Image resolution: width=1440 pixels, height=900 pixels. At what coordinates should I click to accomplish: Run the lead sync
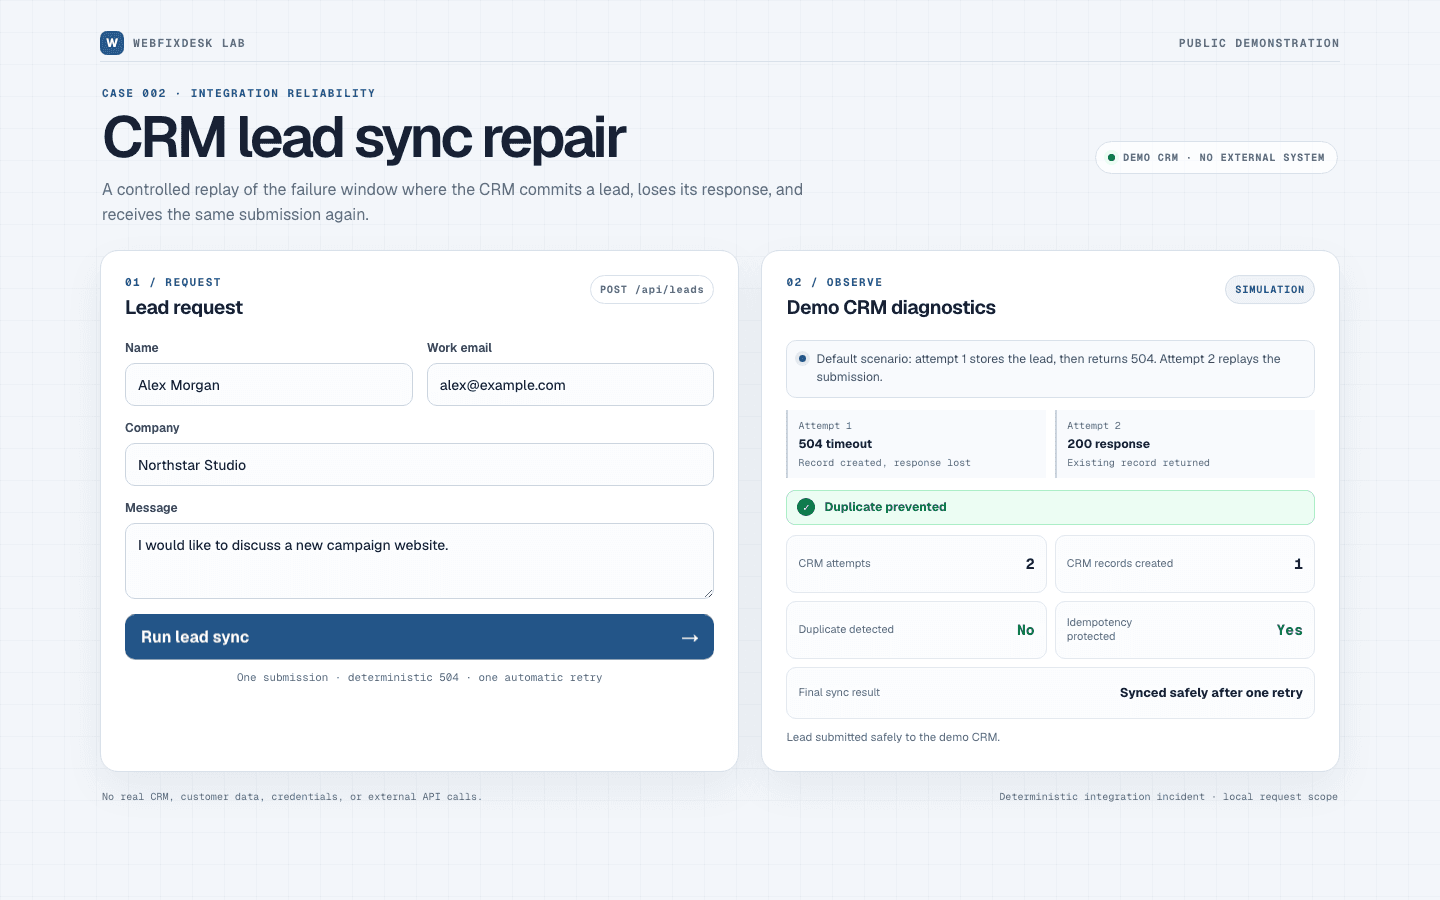point(419,637)
